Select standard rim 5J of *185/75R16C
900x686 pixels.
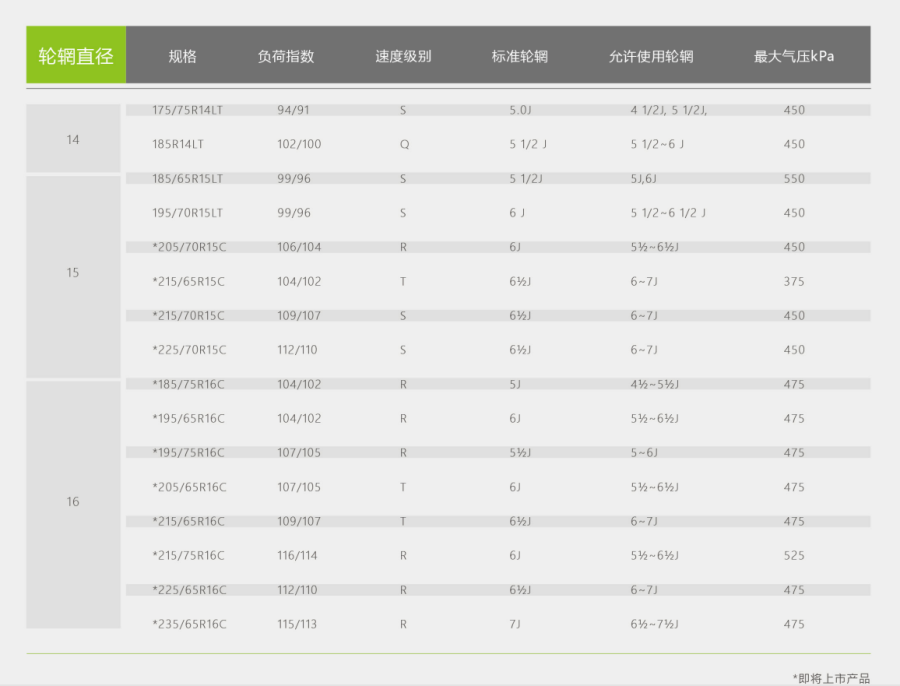click(515, 384)
